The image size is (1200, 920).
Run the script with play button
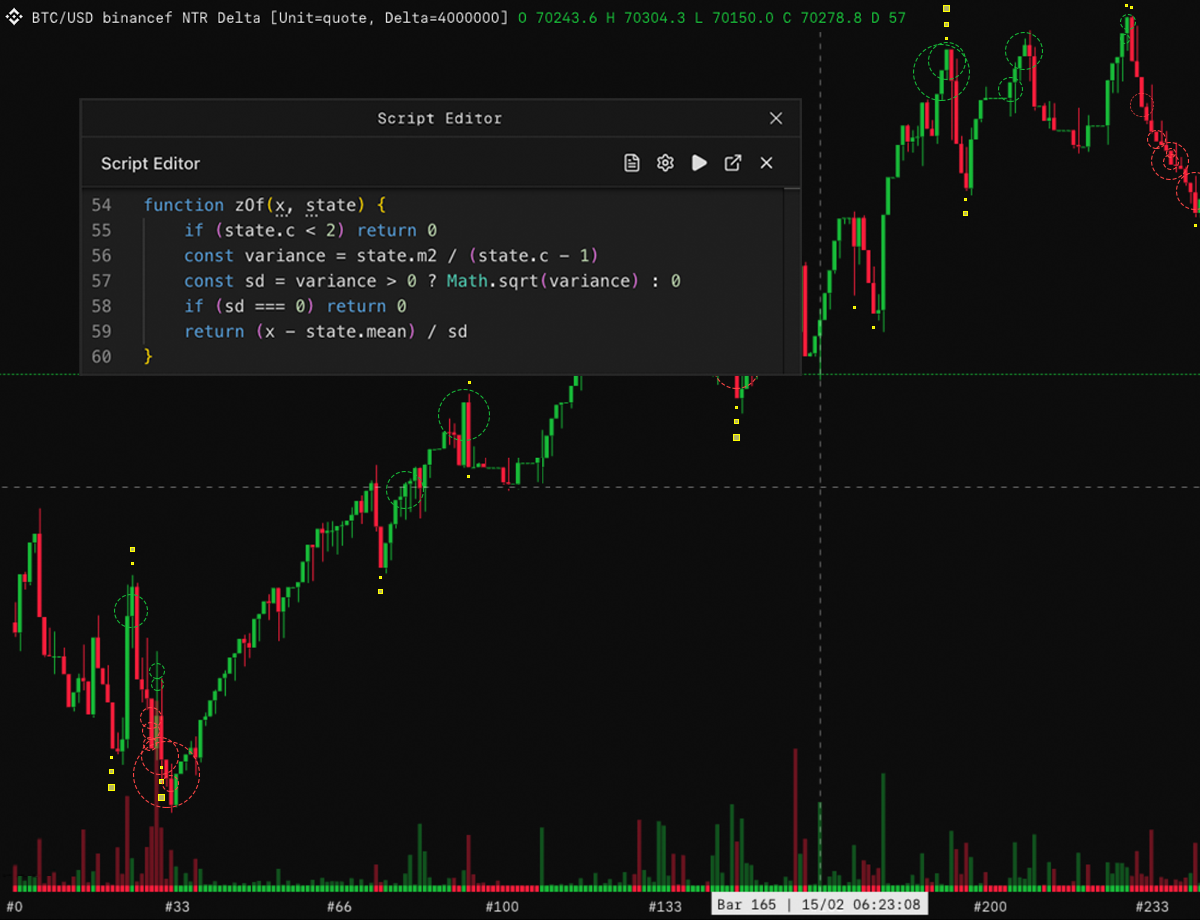[699, 163]
